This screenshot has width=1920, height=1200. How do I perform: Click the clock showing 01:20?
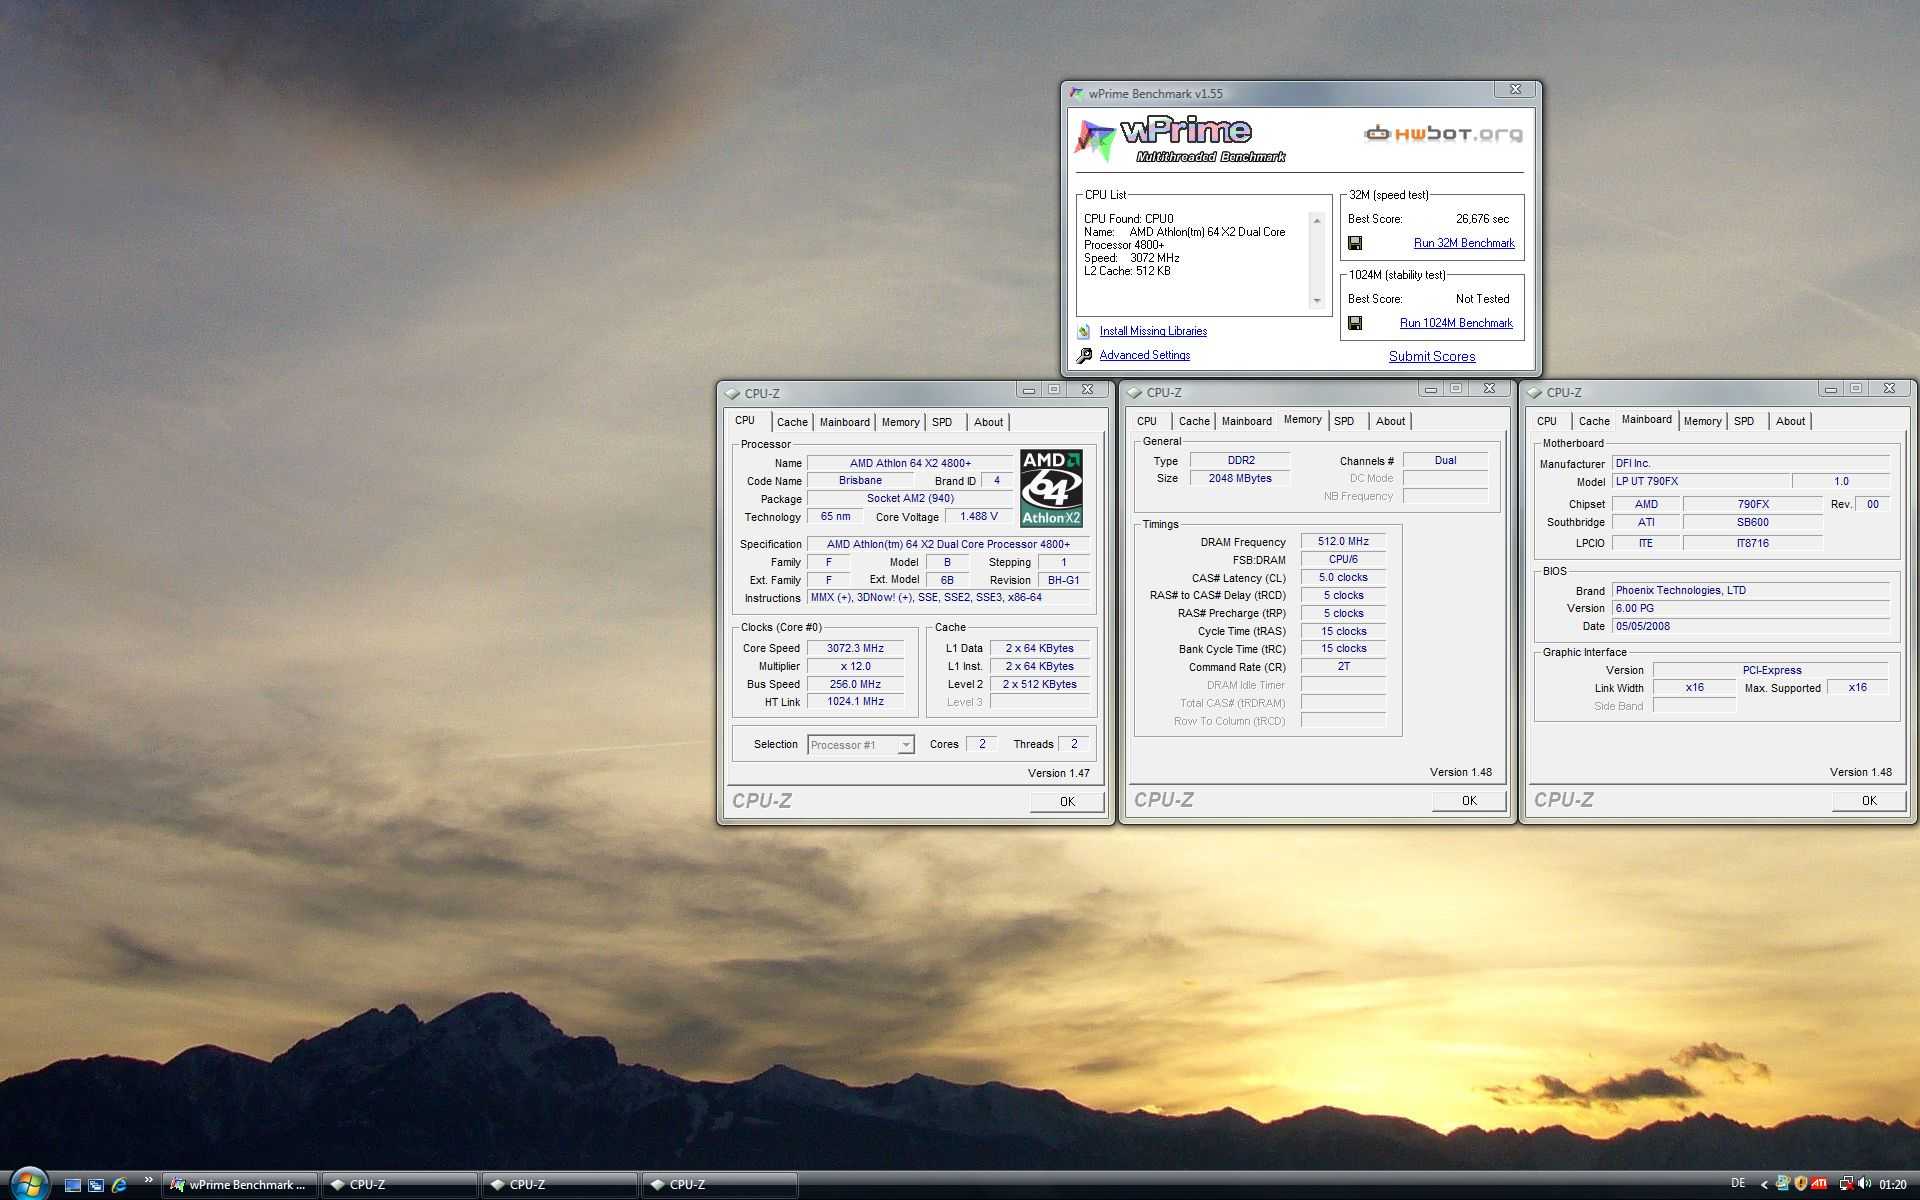tap(1893, 1185)
